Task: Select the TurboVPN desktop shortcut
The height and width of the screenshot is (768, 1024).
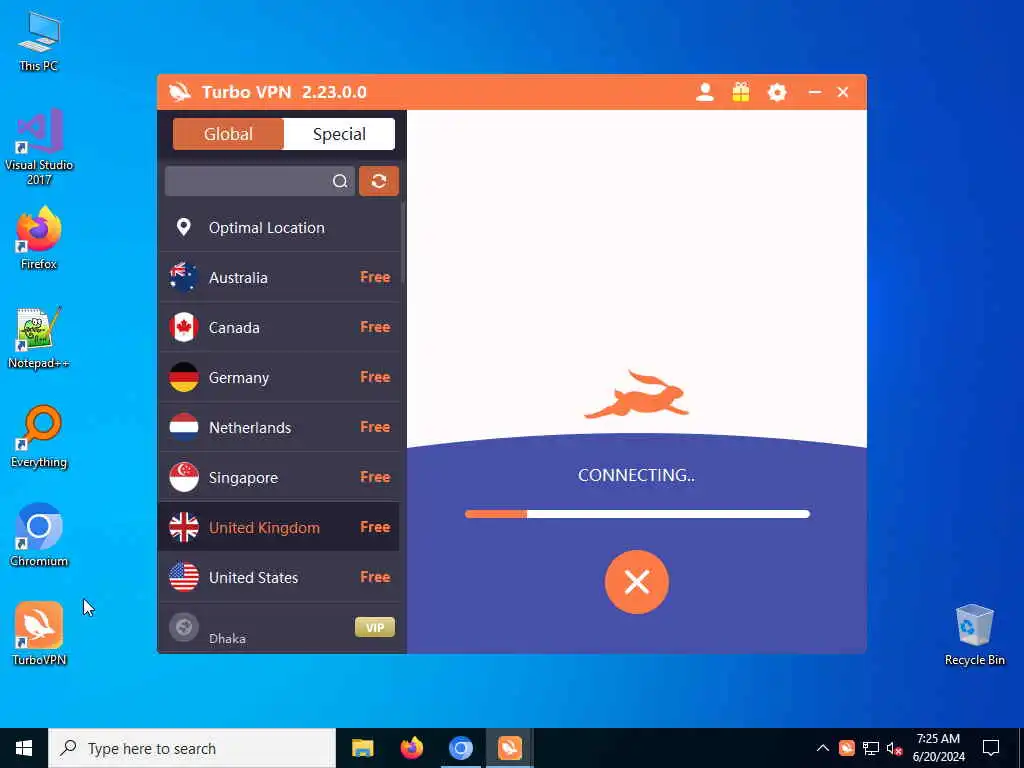Action: click(x=39, y=634)
